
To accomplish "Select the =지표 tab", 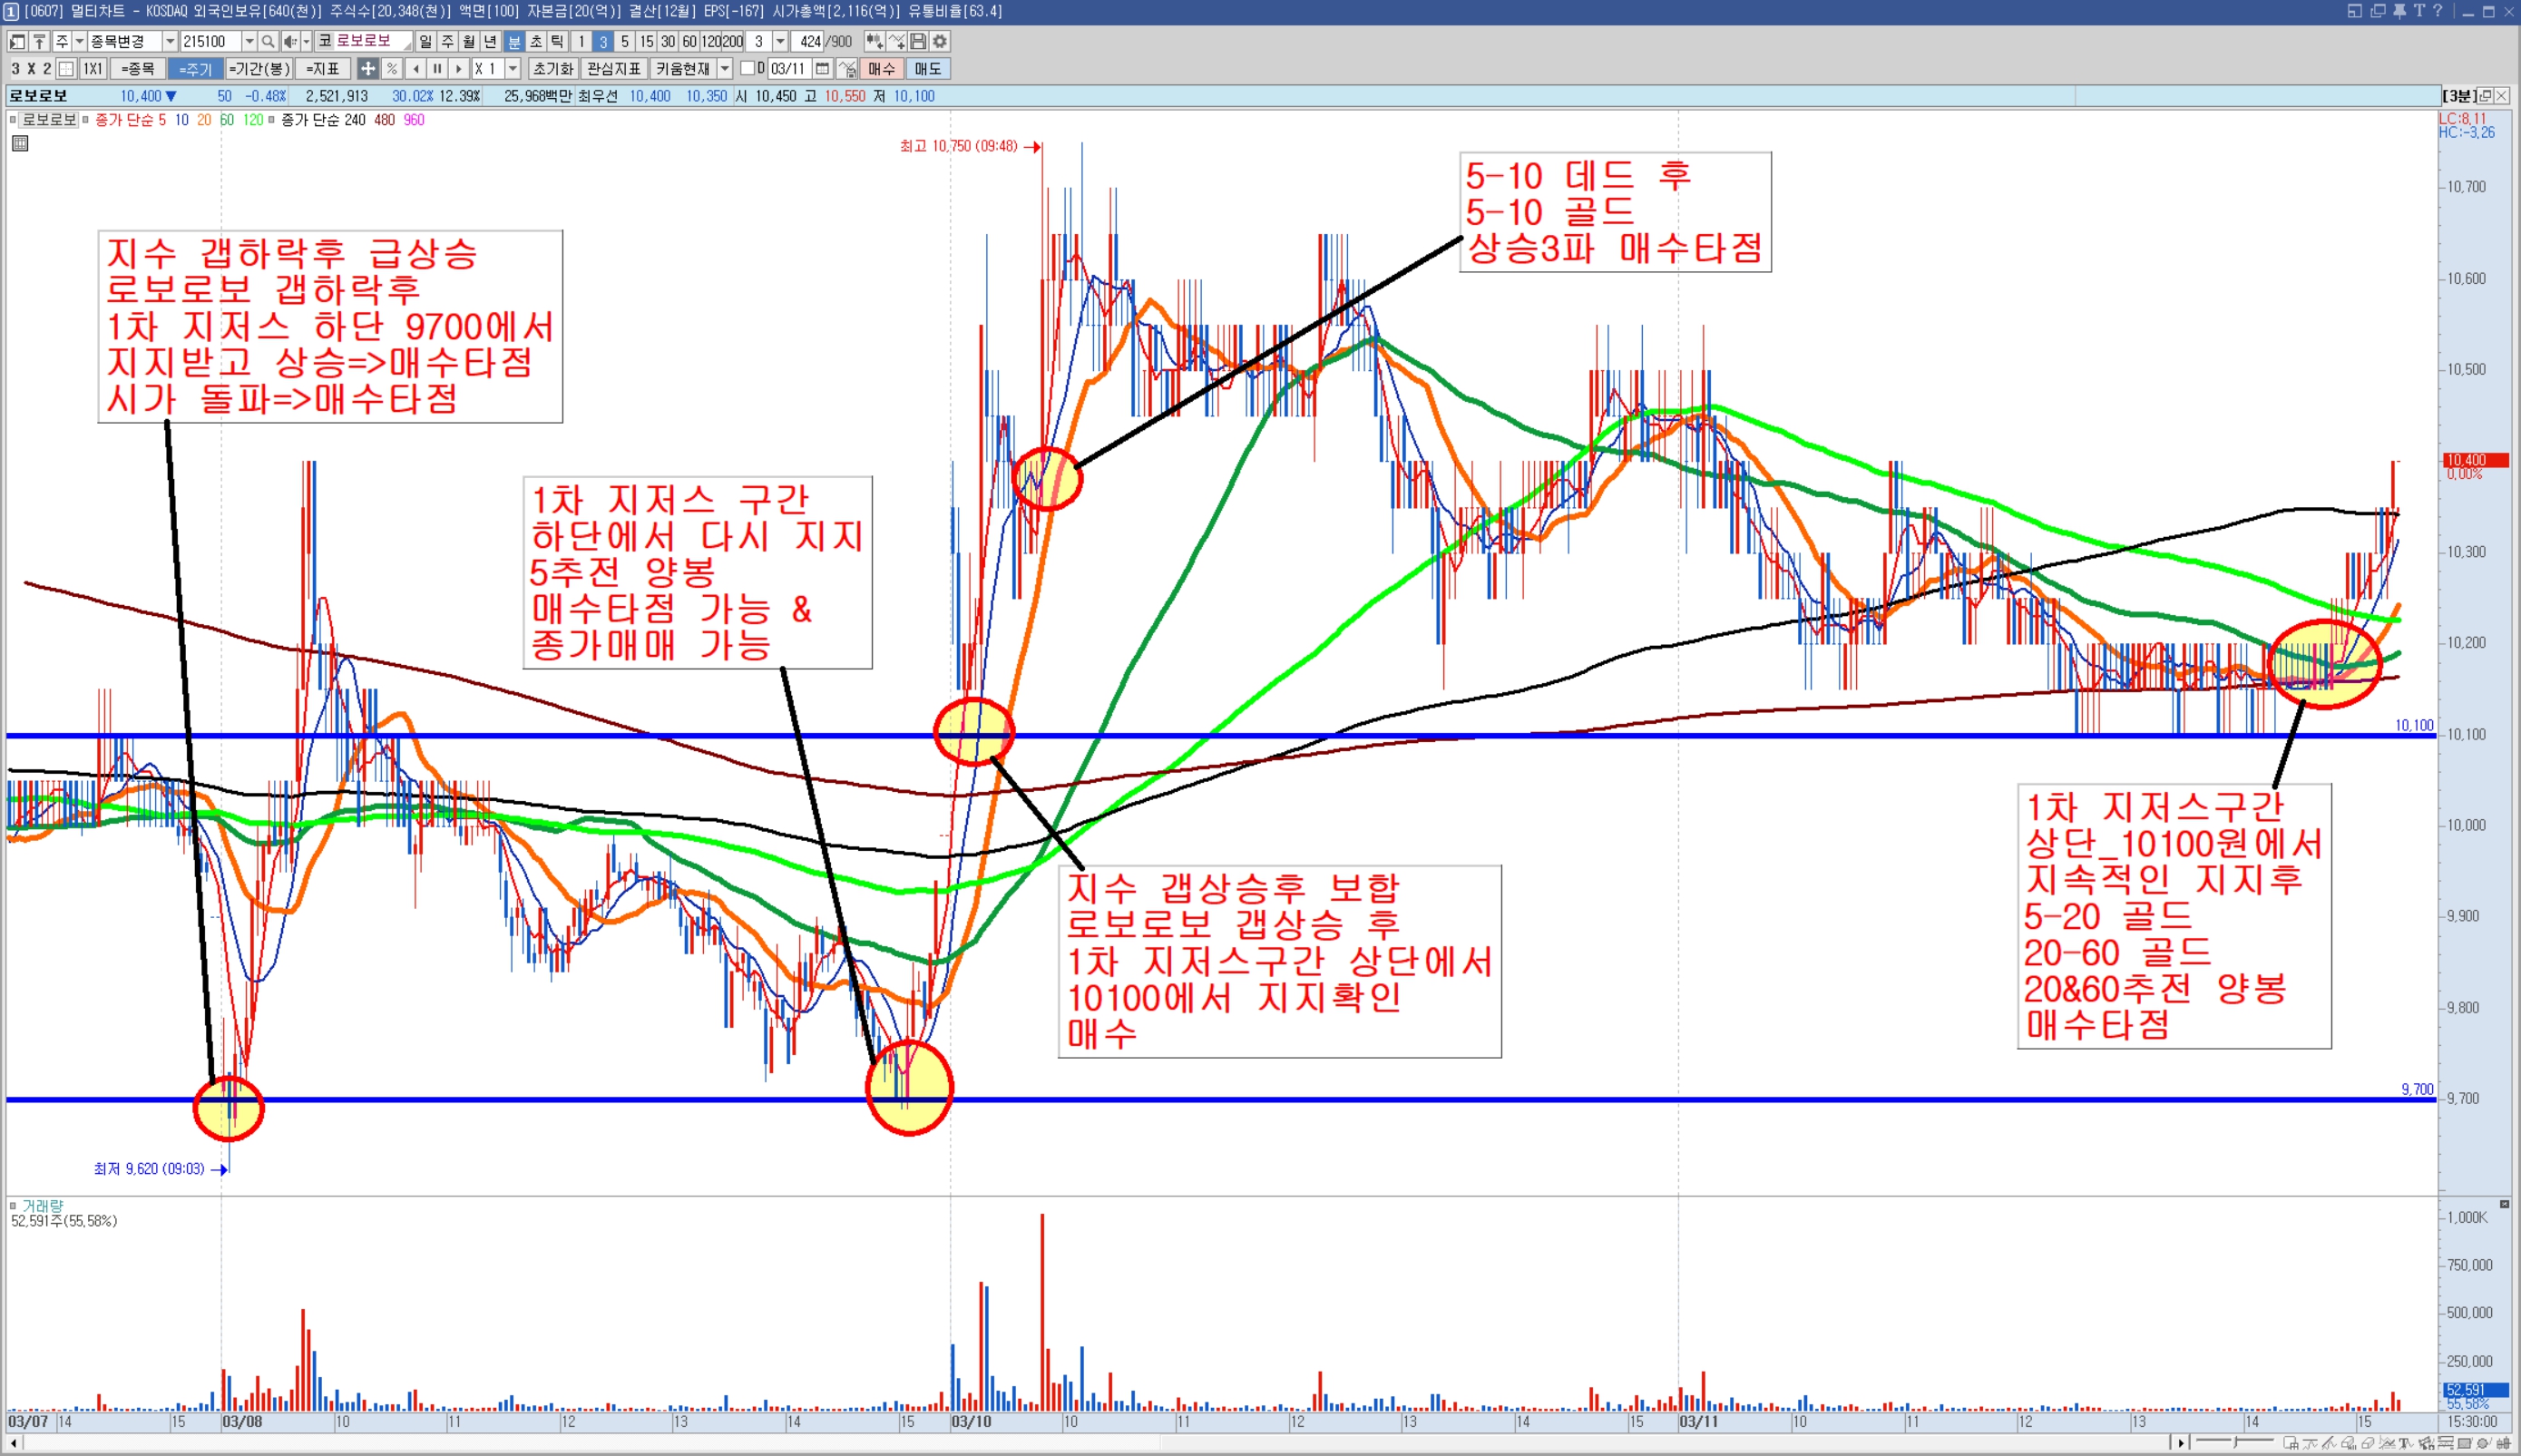I will pyautogui.click(x=322, y=68).
